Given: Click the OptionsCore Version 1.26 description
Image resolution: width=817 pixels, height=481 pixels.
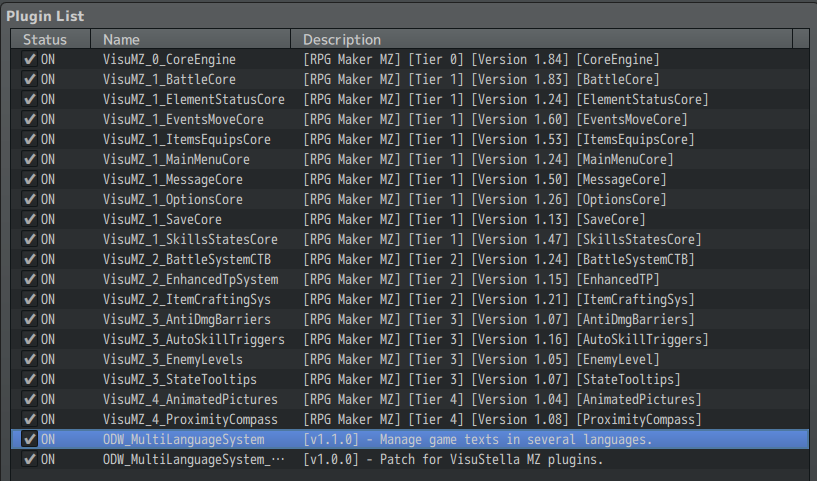Looking at the screenshot, I should coord(485,199).
